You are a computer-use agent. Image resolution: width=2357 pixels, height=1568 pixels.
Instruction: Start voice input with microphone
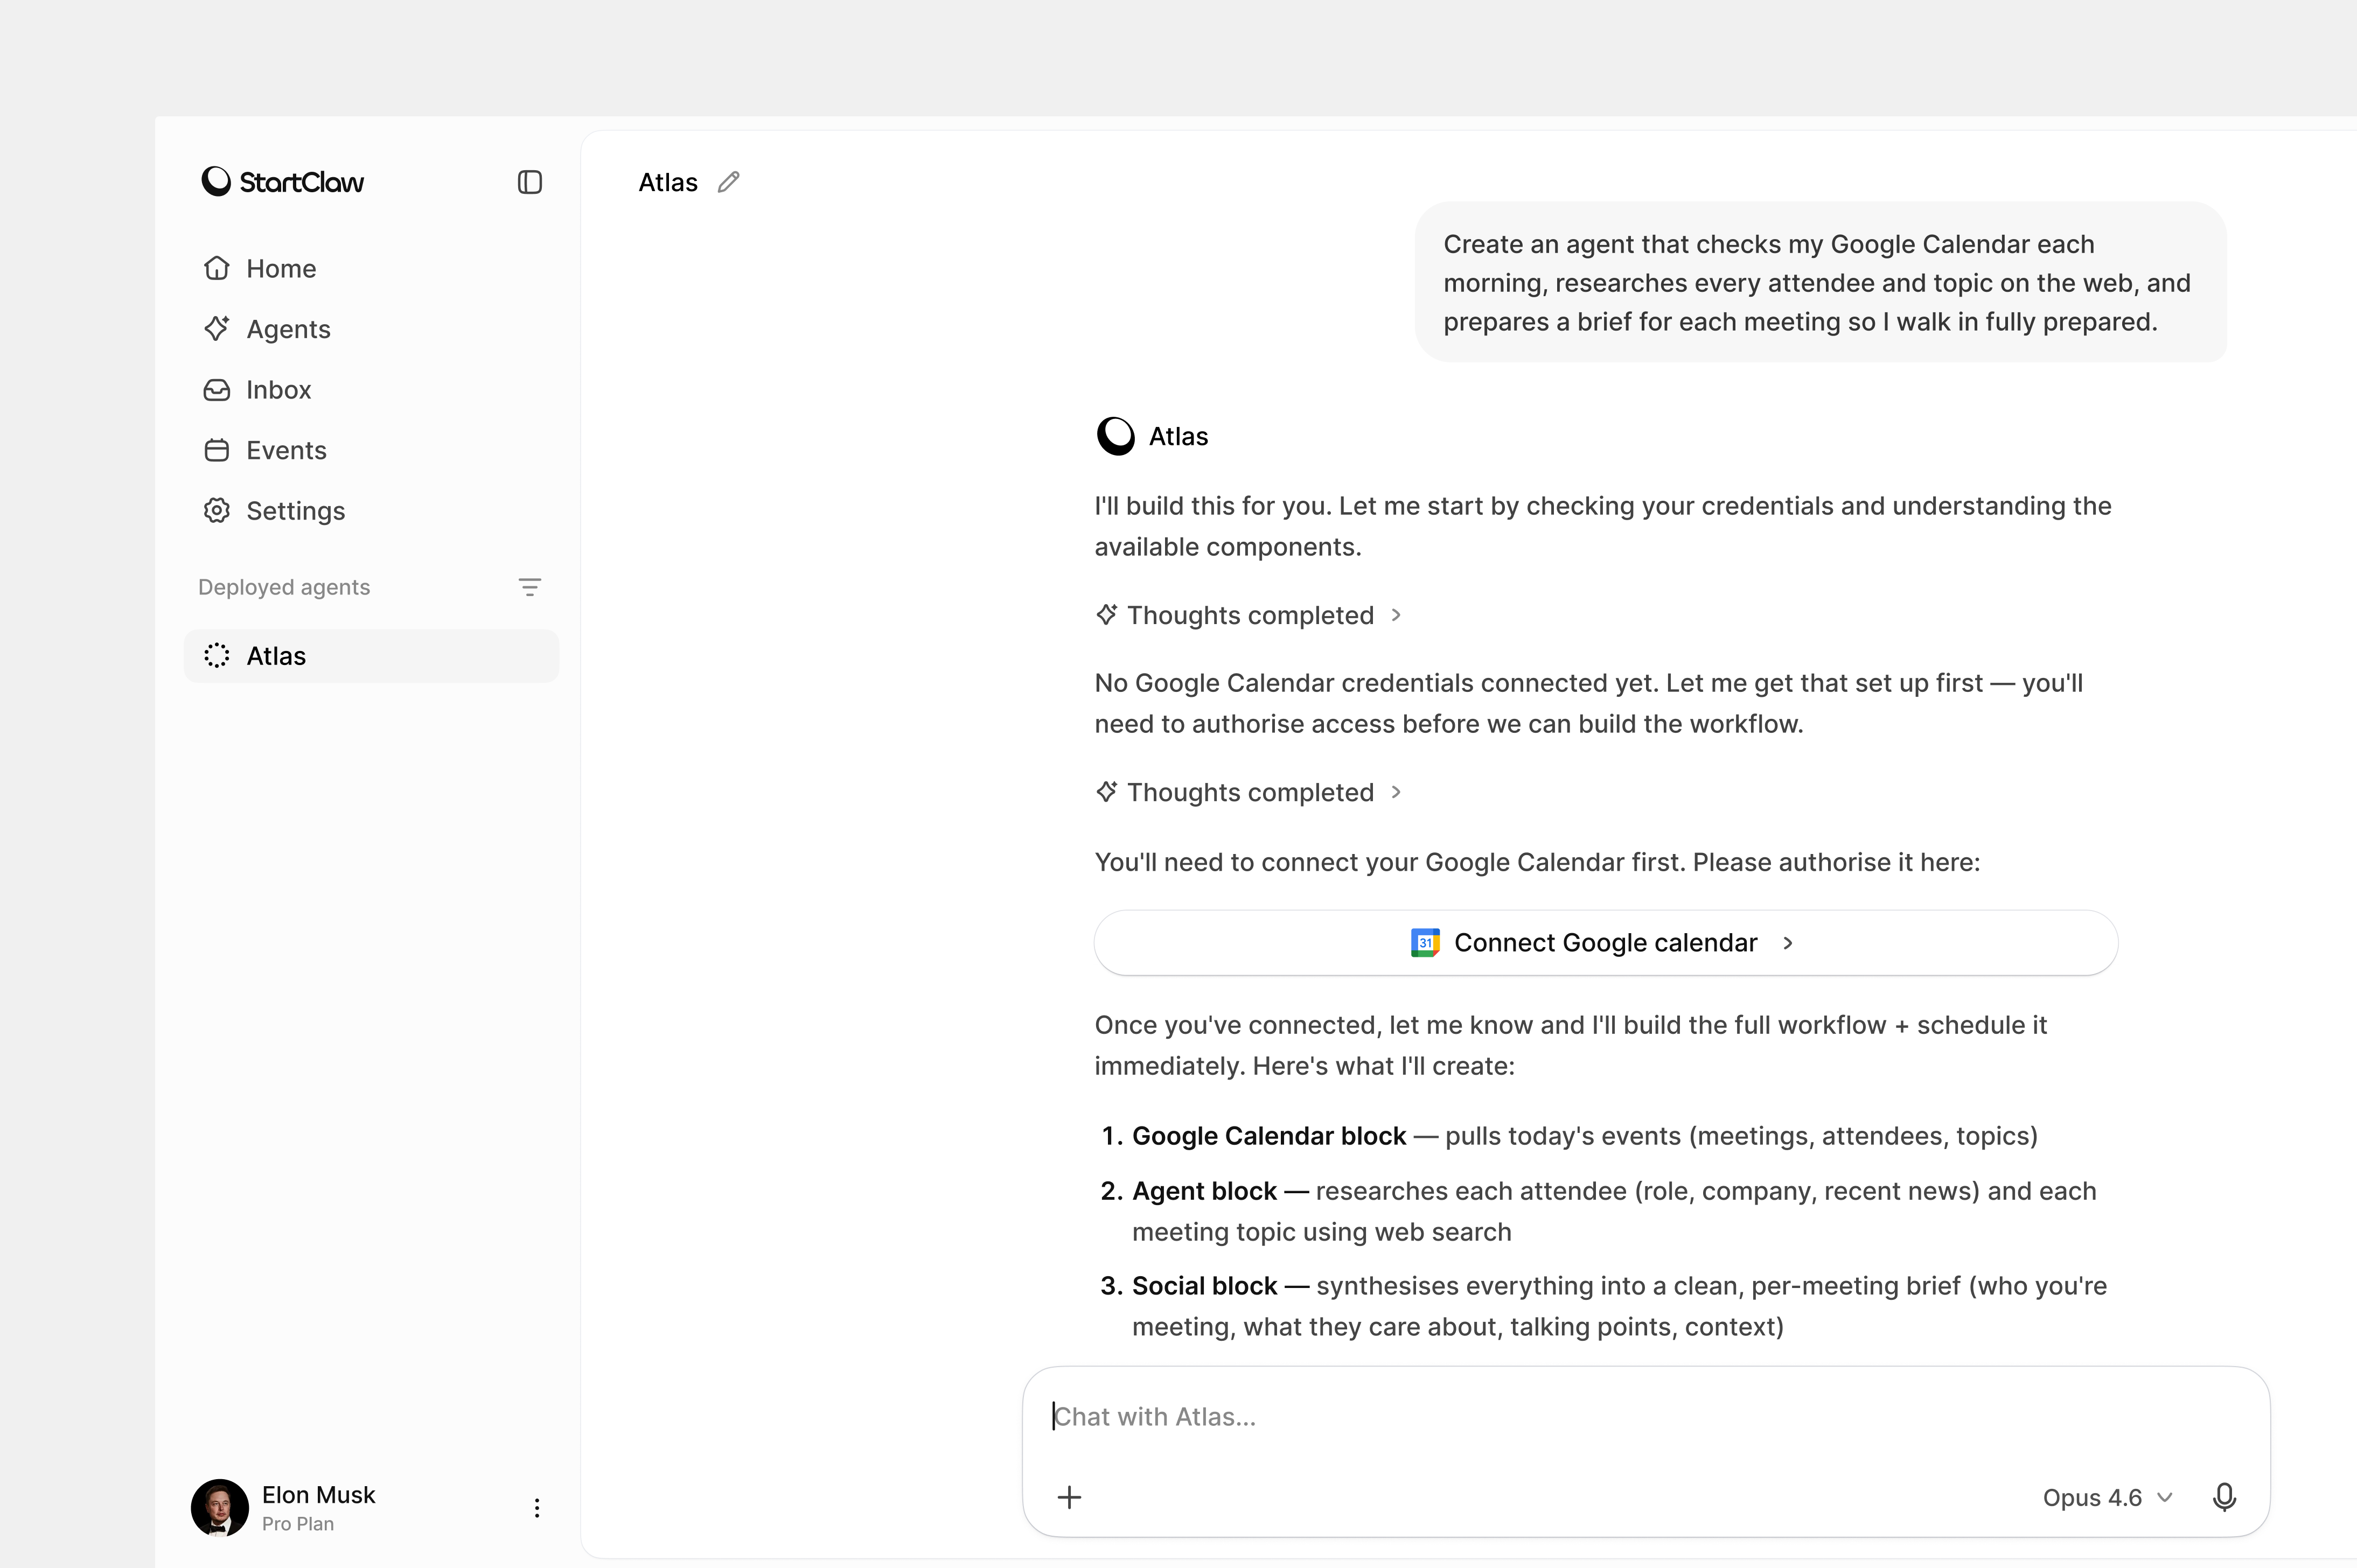pos(2224,1497)
